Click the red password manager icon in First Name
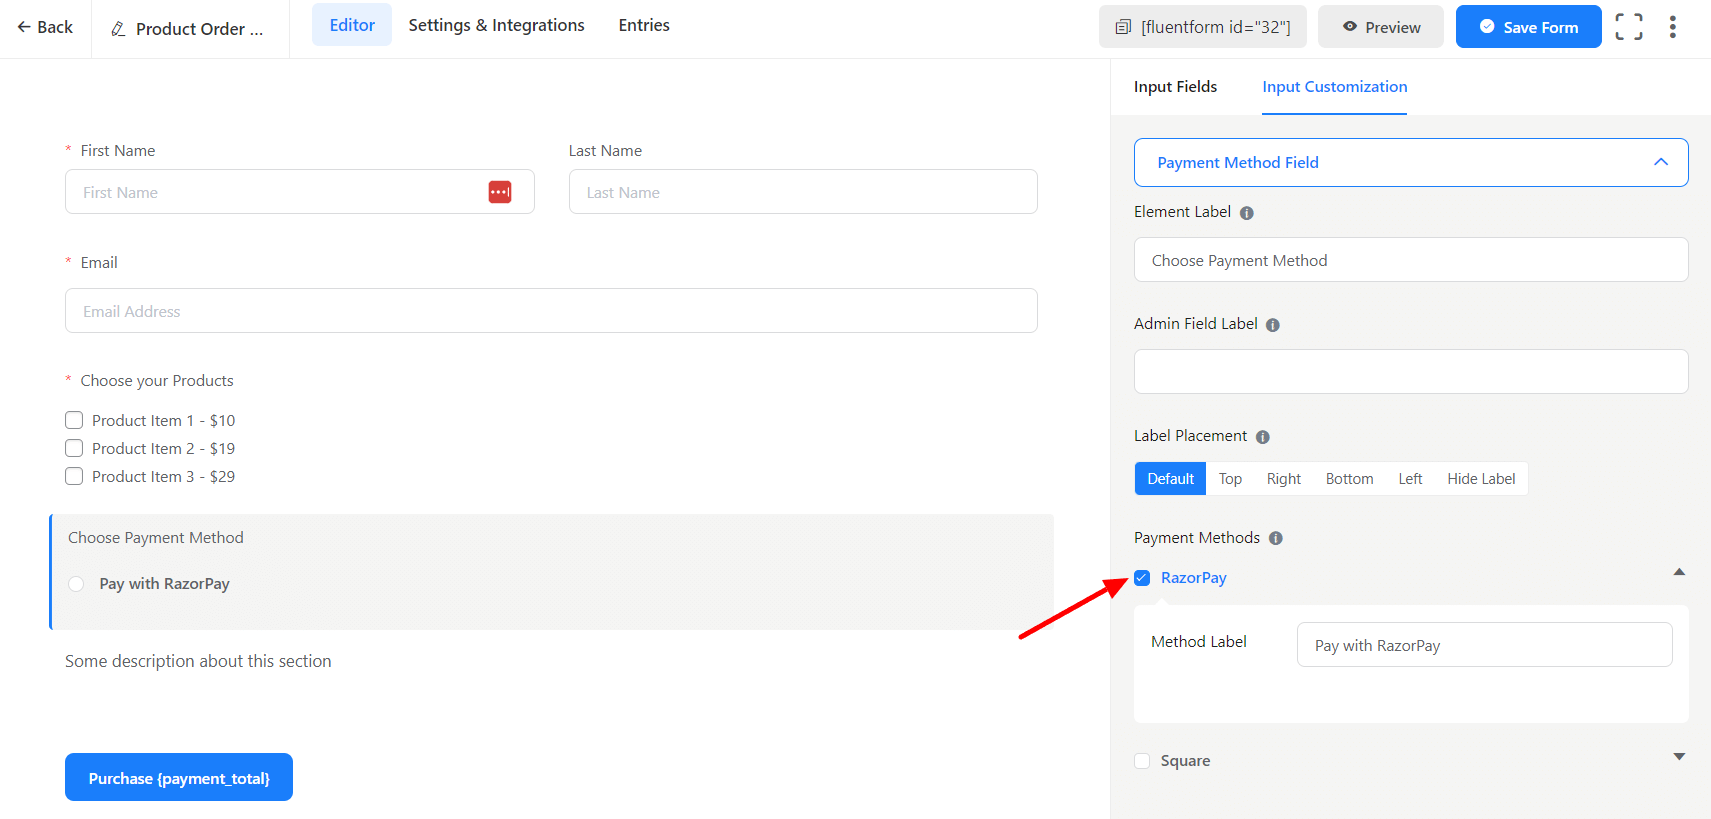1711x819 pixels. (500, 192)
